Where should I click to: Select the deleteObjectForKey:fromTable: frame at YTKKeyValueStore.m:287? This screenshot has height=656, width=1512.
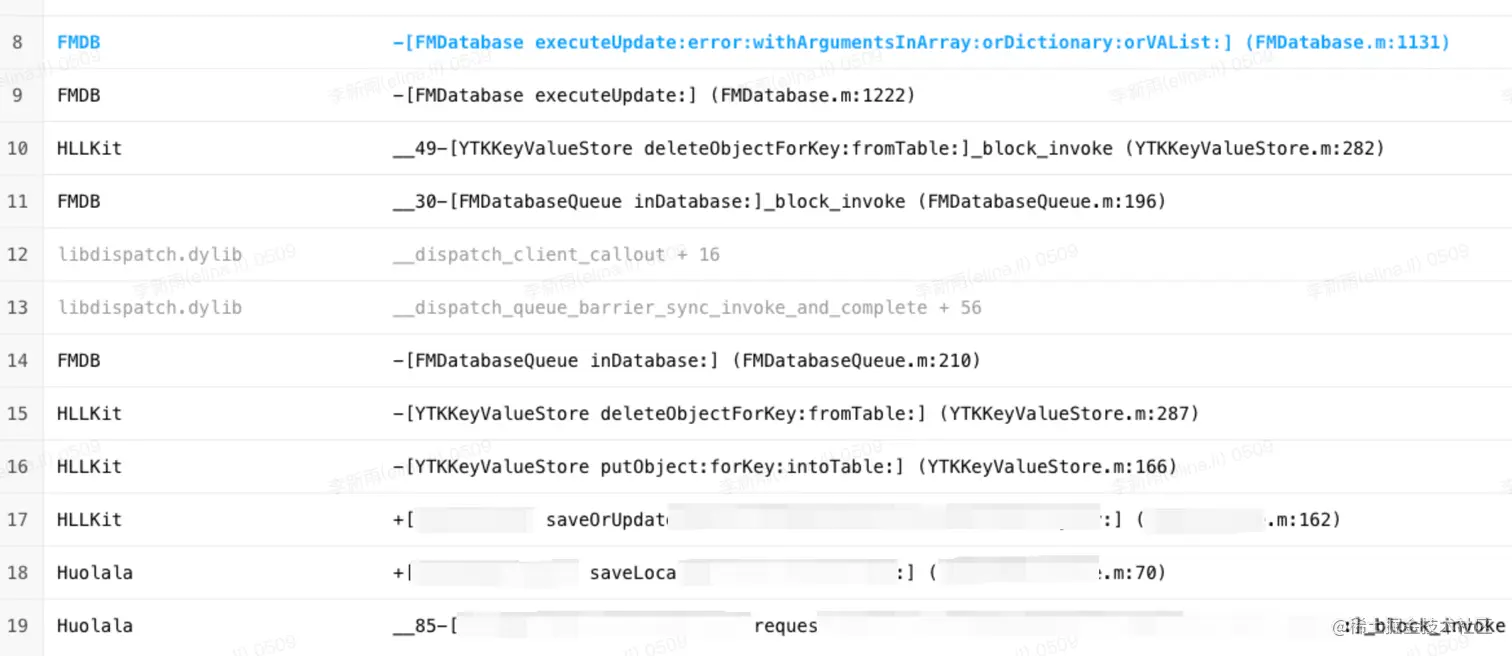pos(796,413)
